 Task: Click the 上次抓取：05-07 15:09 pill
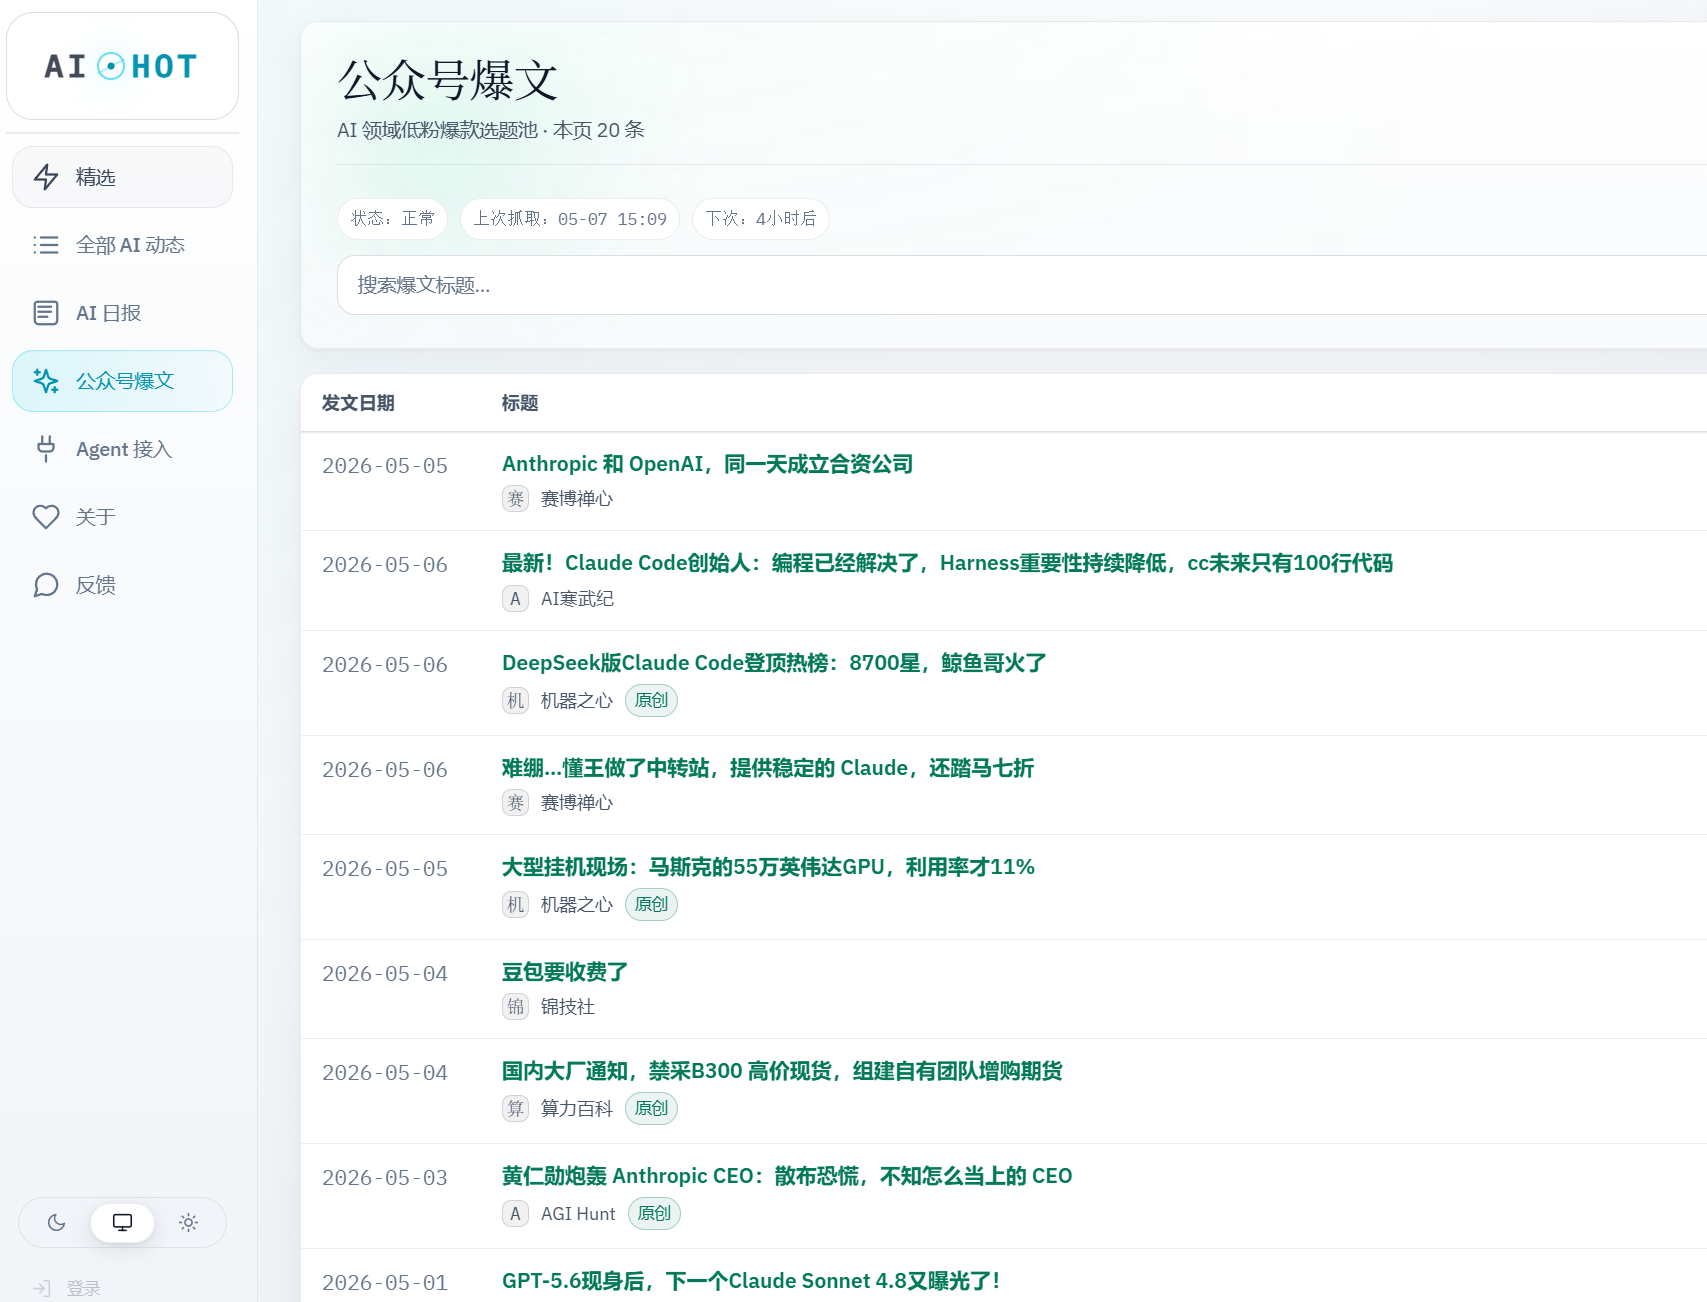[x=570, y=219]
